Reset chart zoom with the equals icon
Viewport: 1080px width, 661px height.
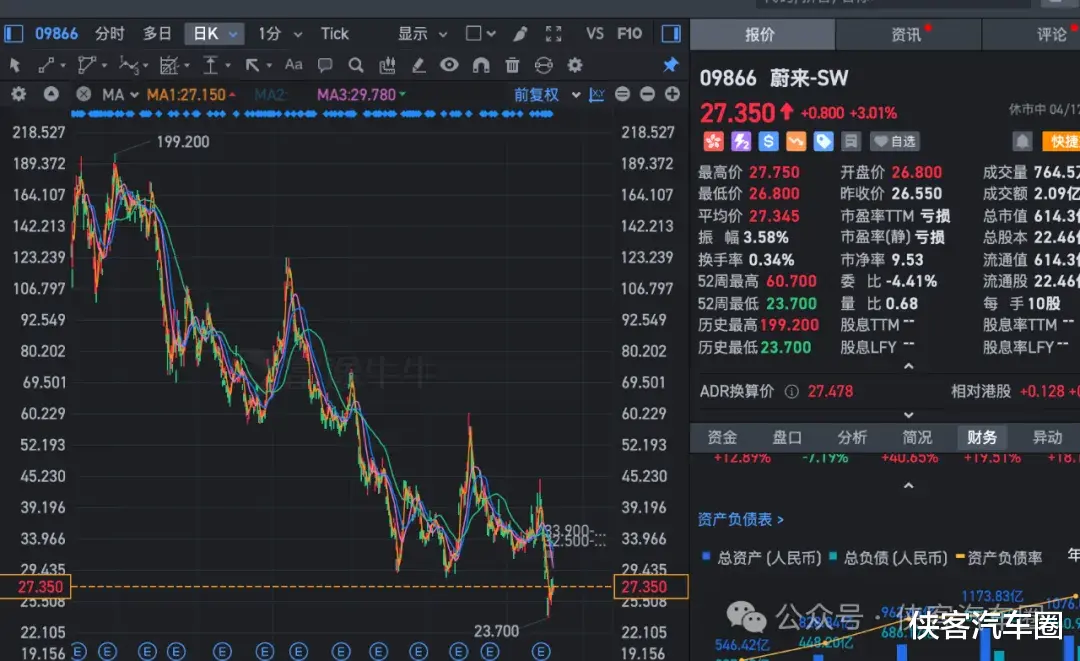coord(622,94)
